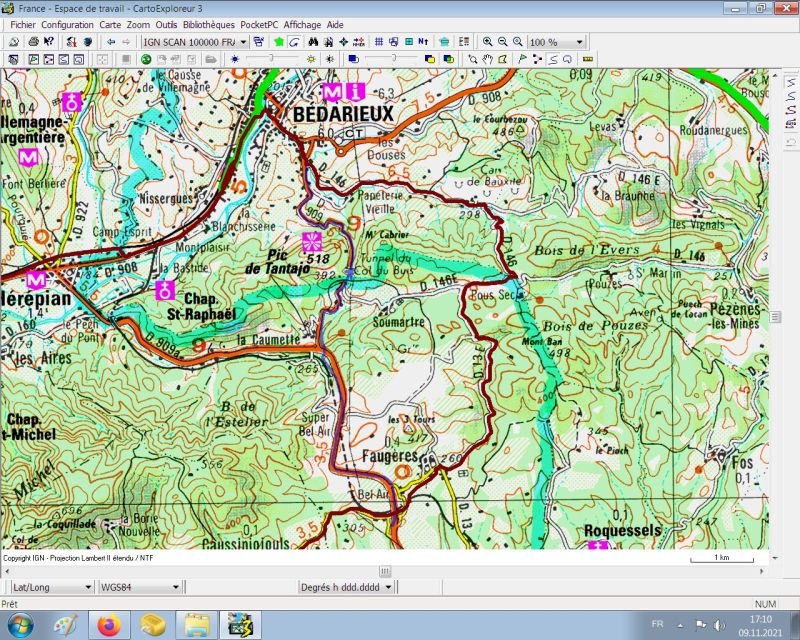Open search with the binoculars icon
The image size is (800, 640).
pos(313,42)
